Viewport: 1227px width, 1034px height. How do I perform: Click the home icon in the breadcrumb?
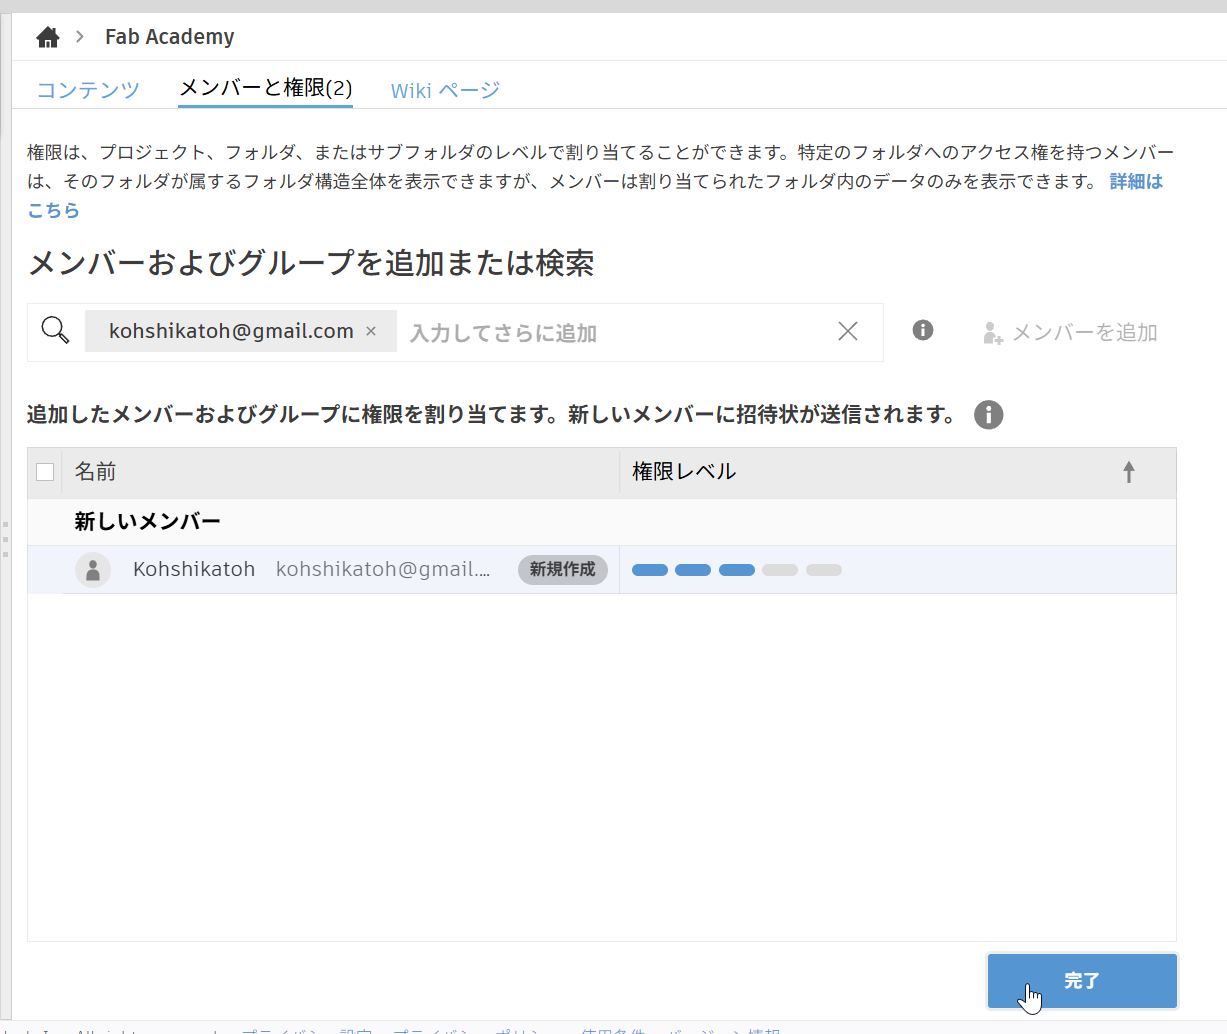46,35
